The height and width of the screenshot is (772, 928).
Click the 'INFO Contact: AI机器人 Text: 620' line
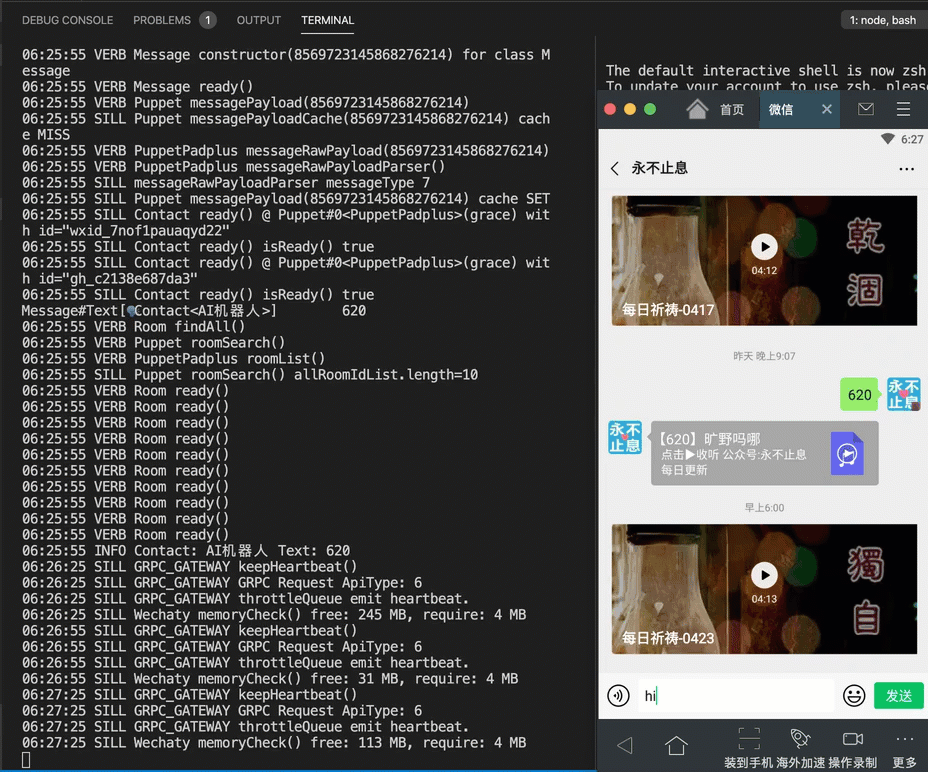click(186, 551)
